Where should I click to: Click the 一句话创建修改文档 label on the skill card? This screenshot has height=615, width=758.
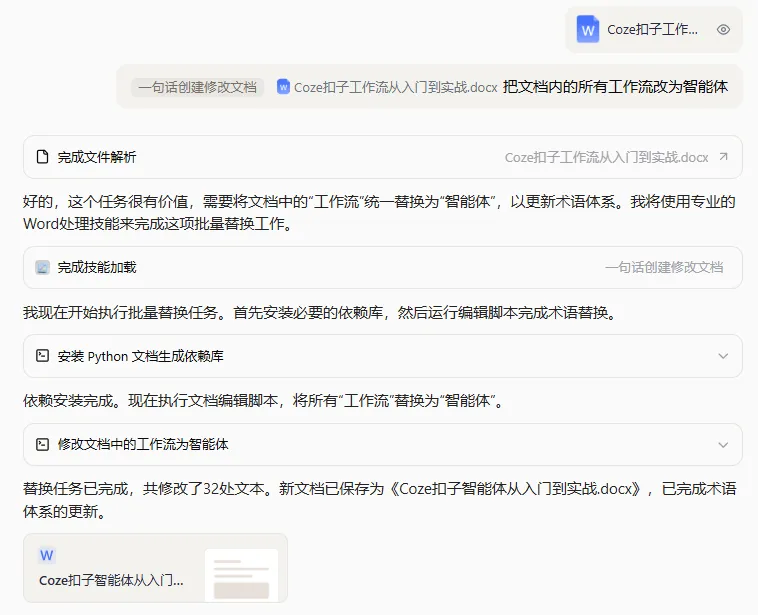click(664, 267)
